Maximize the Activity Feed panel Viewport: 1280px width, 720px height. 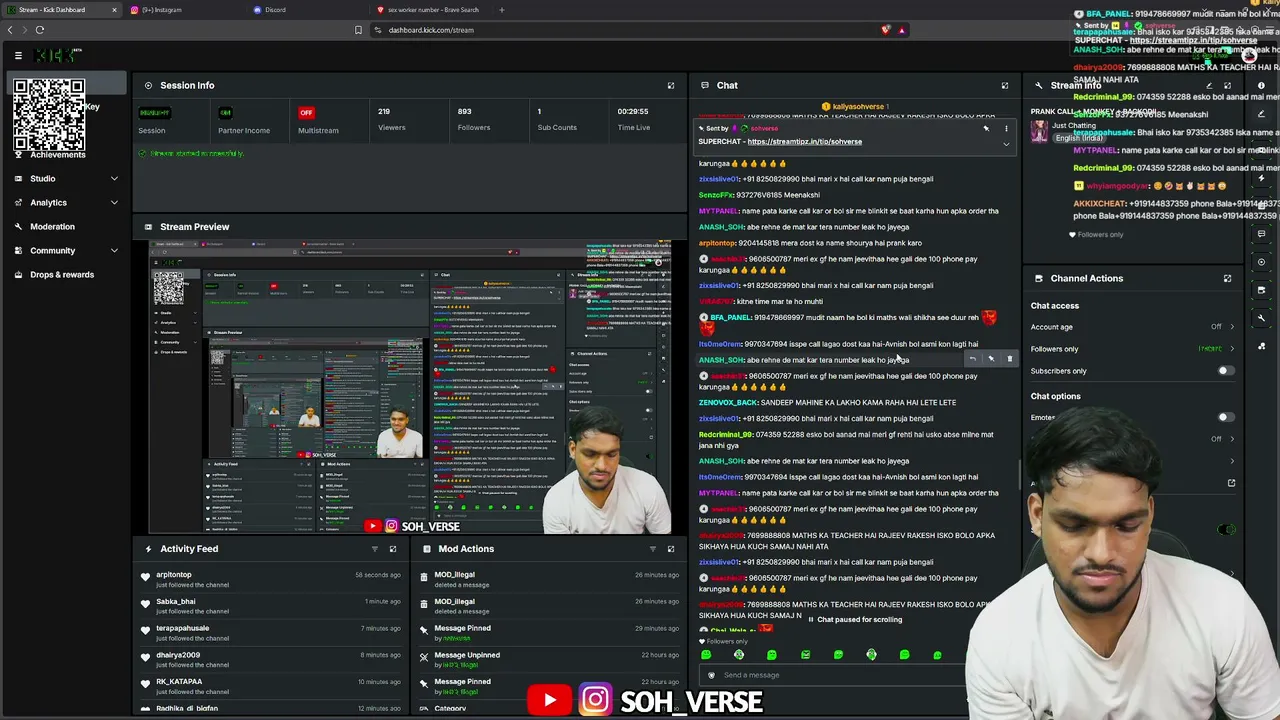pyautogui.click(x=393, y=549)
